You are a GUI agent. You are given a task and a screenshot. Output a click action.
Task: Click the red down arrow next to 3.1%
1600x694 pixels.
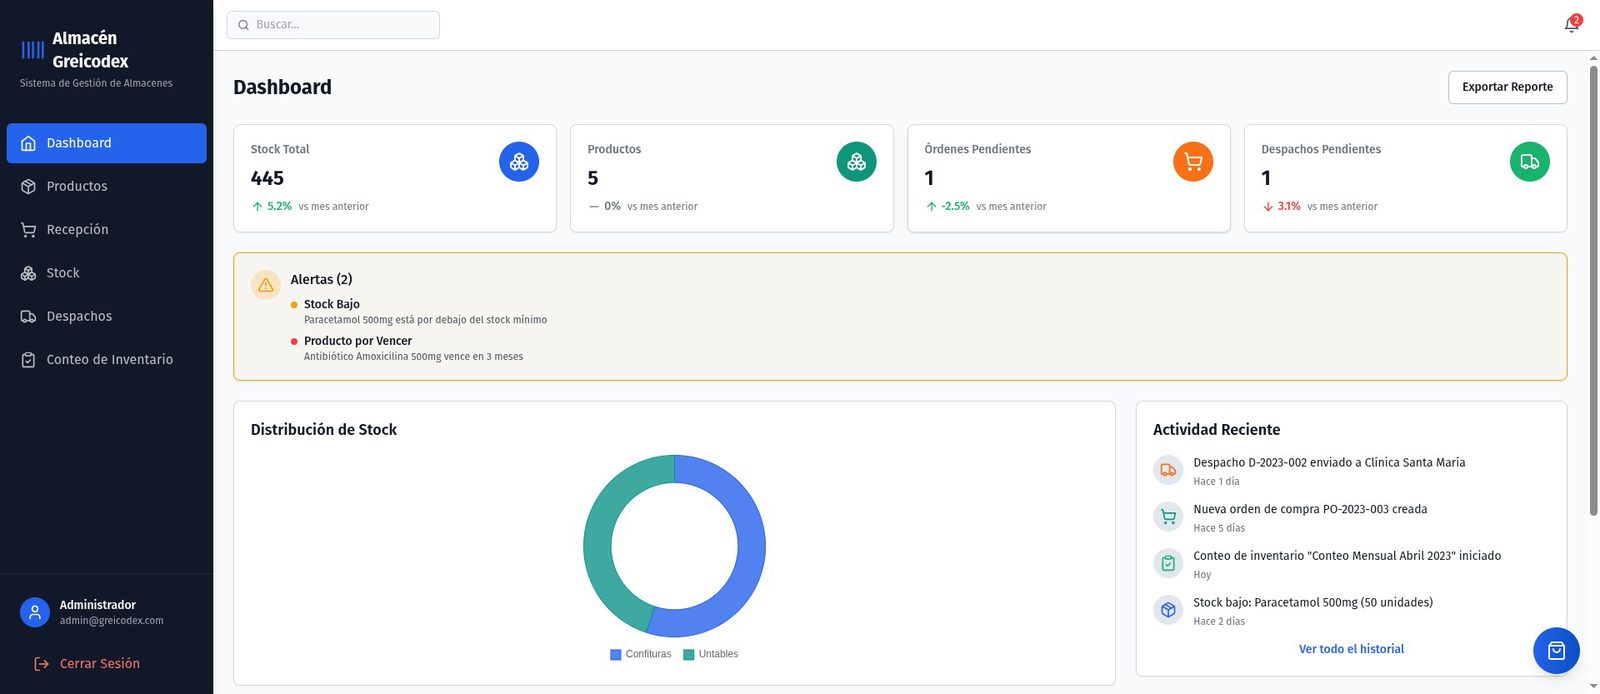point(1268,207)
